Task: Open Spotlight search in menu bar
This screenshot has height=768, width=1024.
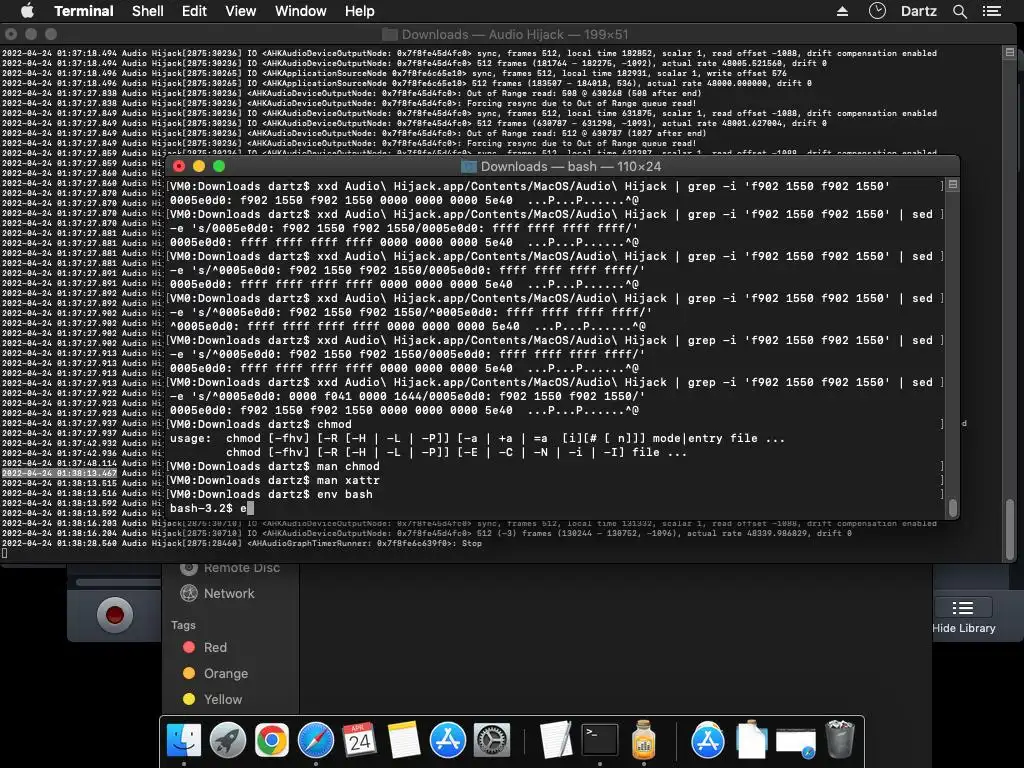Action: point(959,11)
